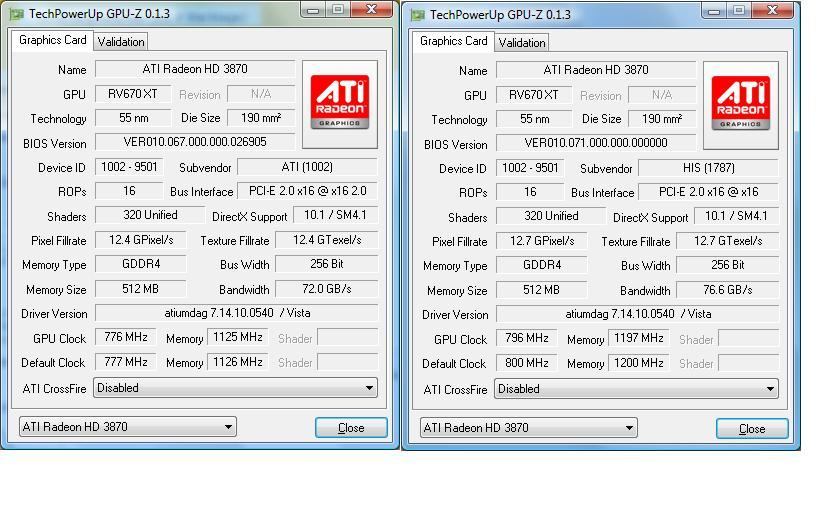Open Validation tab in left window
Screen dimensions: 840x525
pyautogui.click(x=121, y=42)
